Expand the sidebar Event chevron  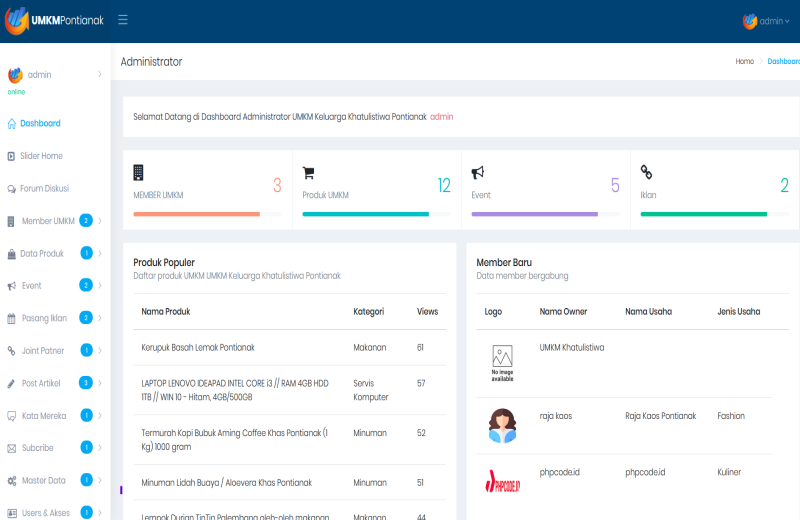pyautogui.click(x=100, y=286)
